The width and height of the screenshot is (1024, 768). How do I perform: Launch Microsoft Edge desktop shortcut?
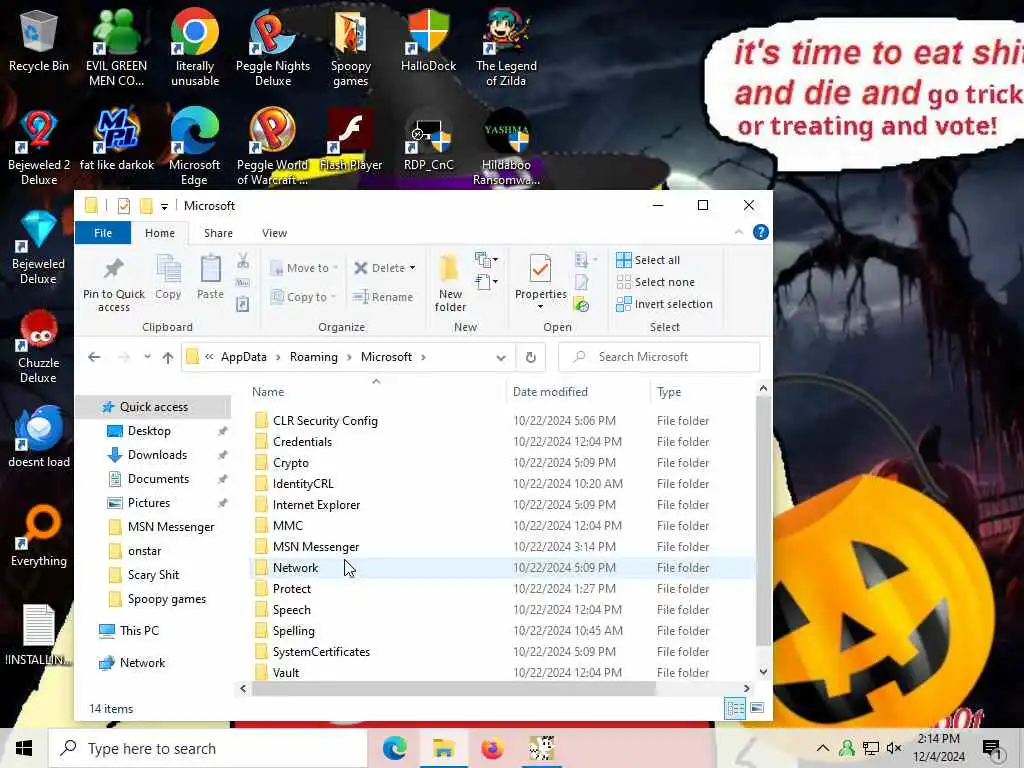coord(195,148)
